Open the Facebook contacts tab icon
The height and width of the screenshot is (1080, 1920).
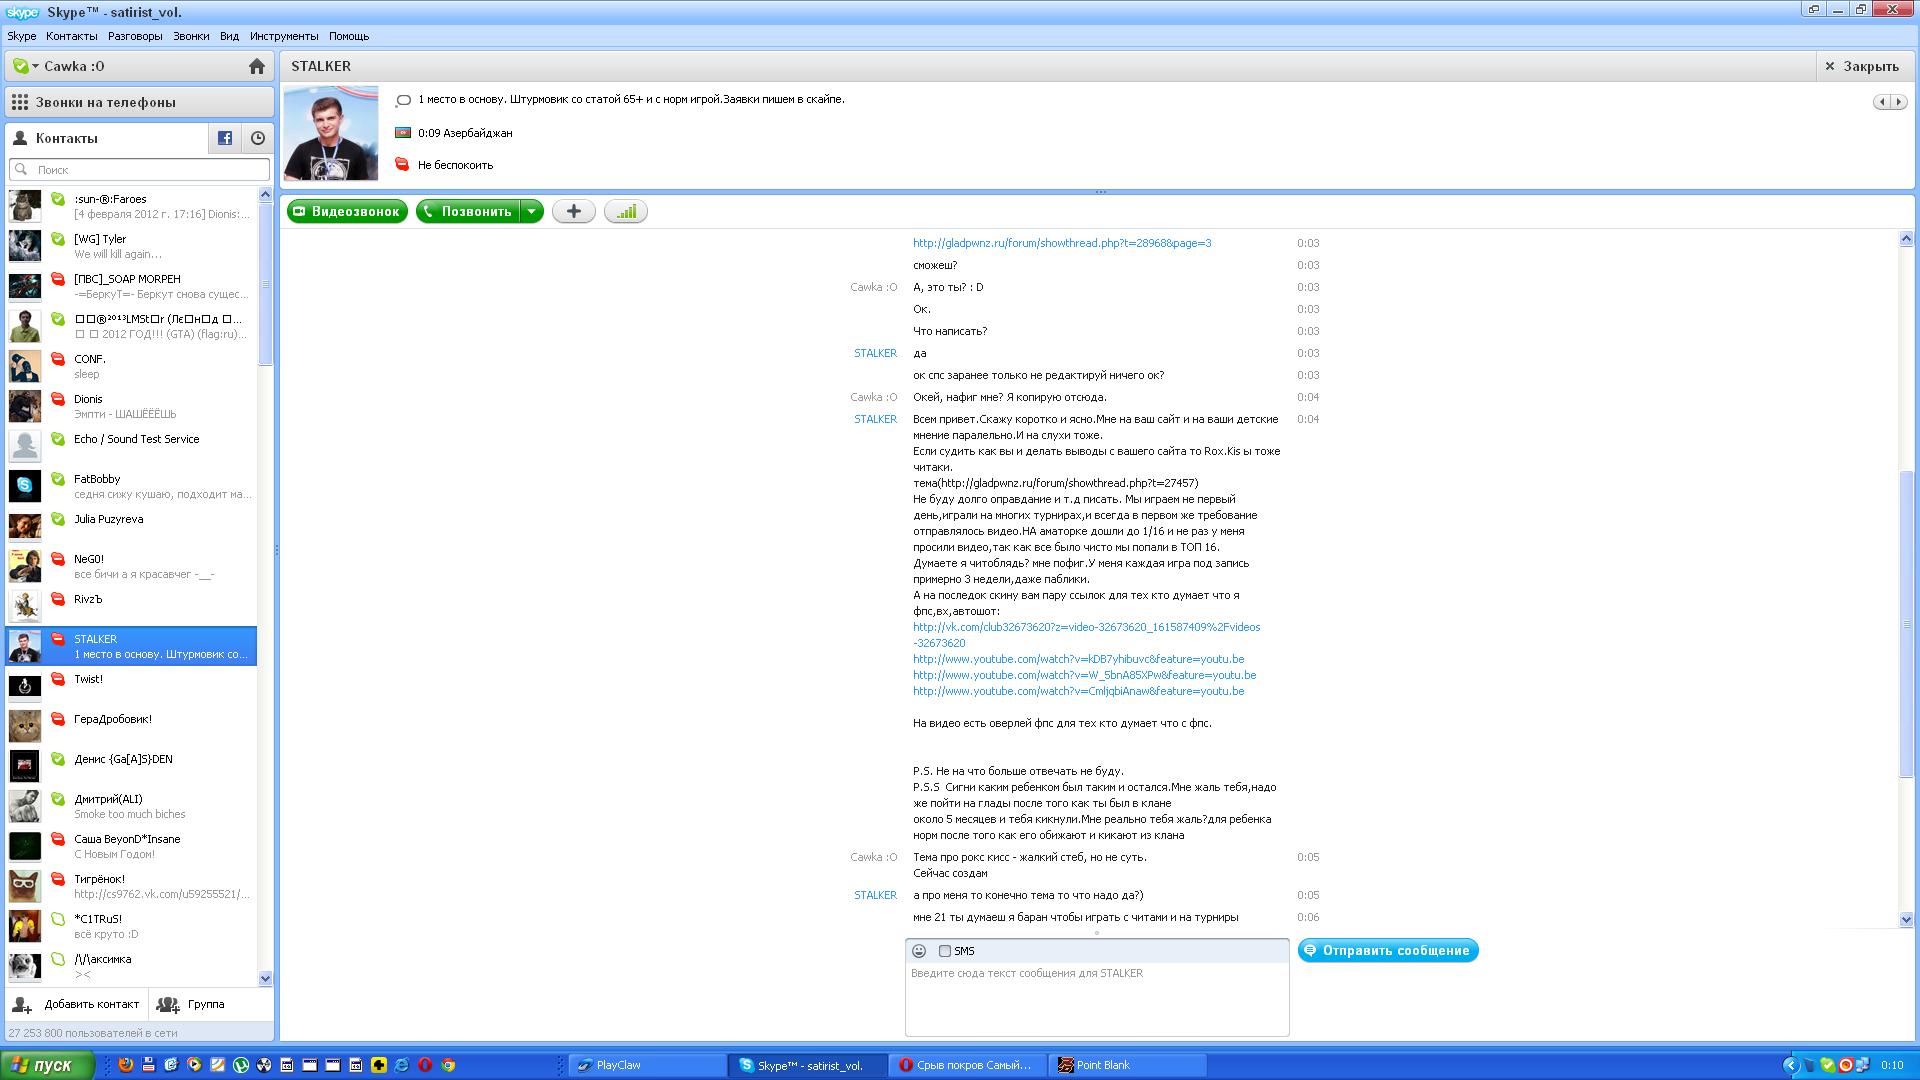coord(225,138)
